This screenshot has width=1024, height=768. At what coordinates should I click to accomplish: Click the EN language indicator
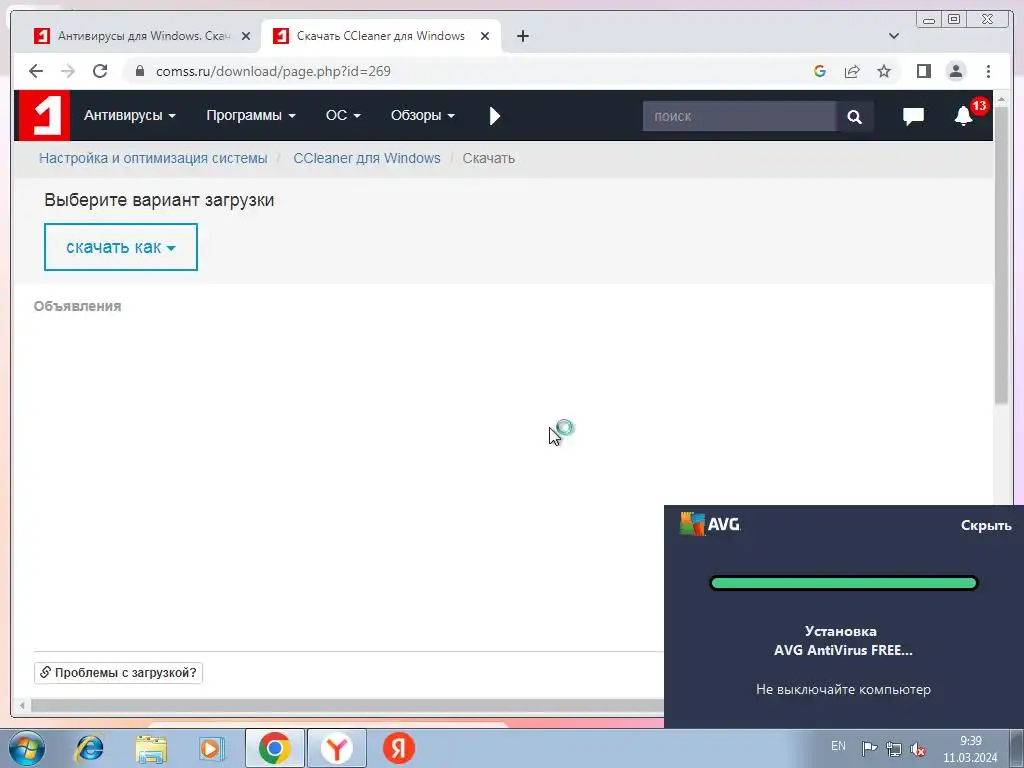(838, 746)
